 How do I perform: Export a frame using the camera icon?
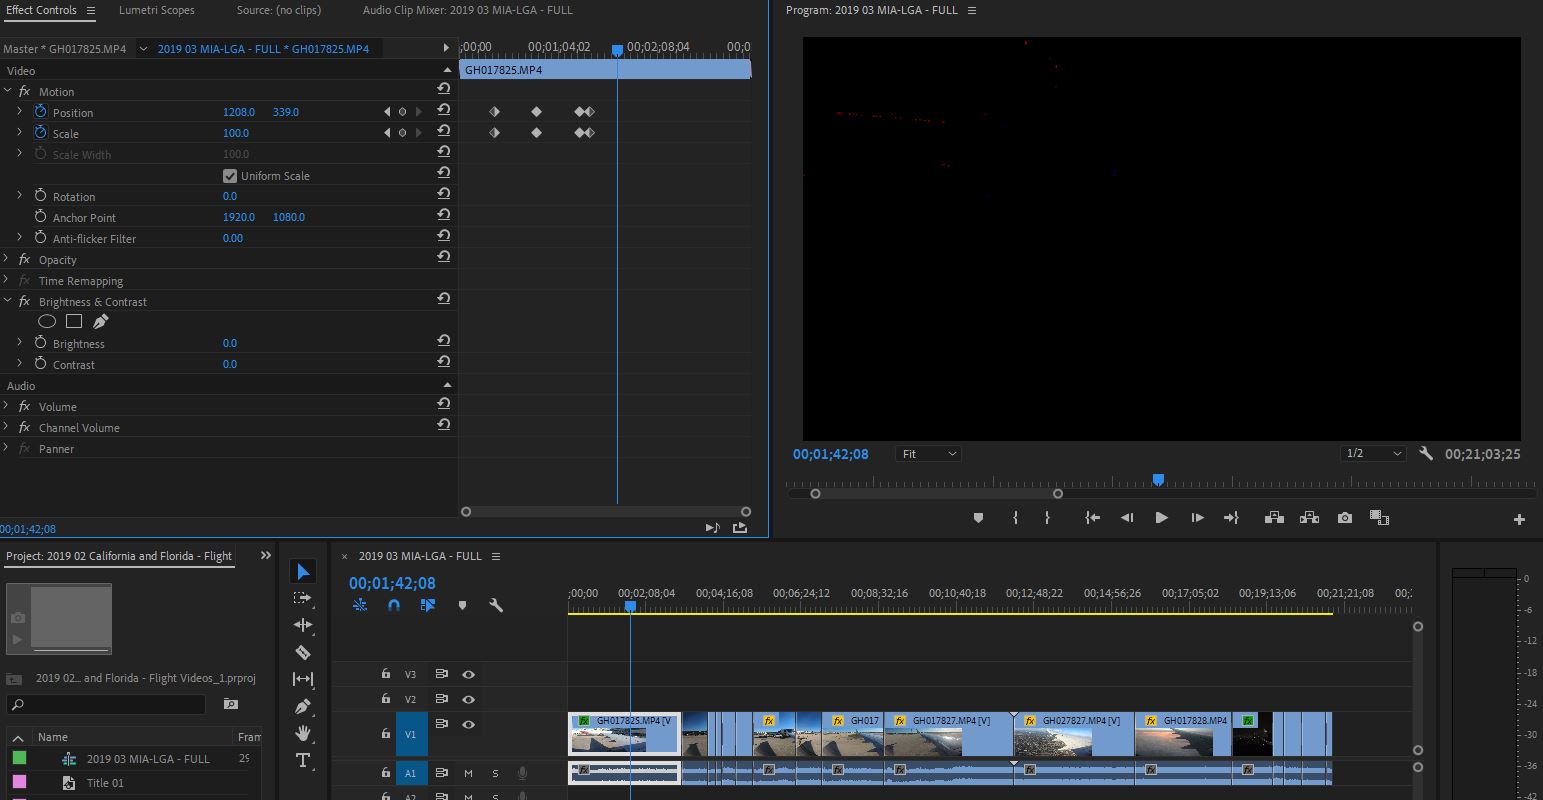pos(1344,517)
